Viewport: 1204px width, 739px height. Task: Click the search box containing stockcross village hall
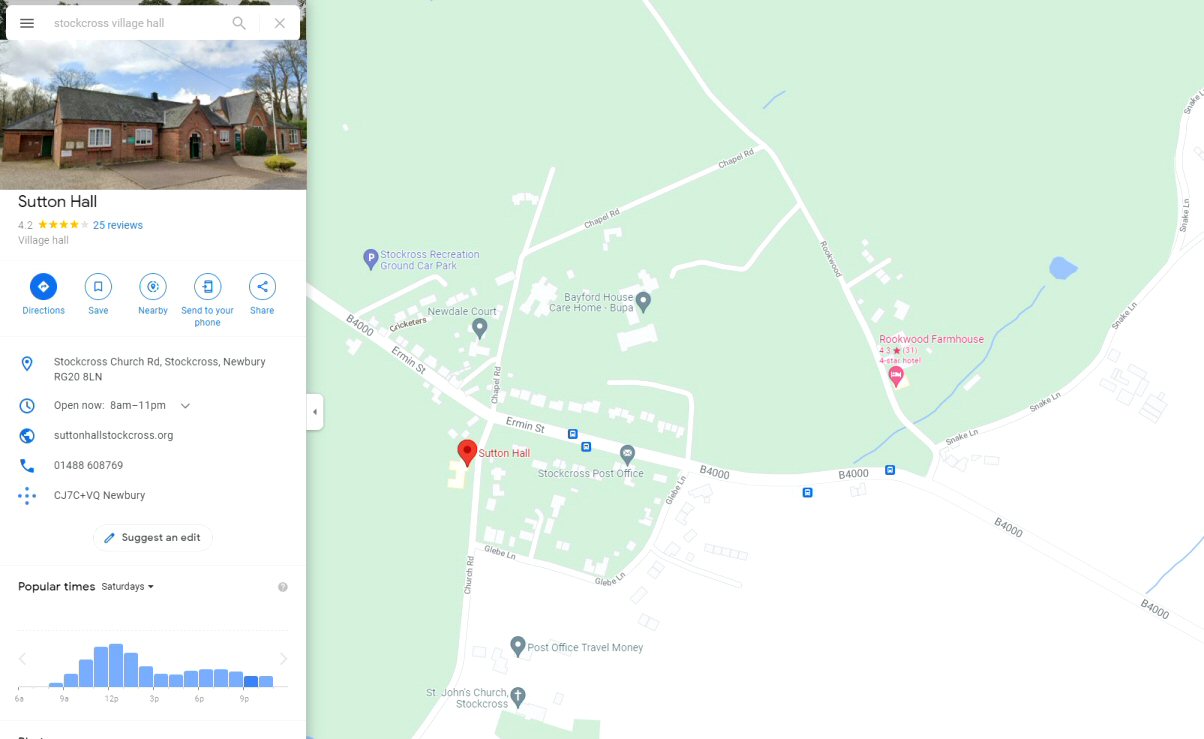(138, 23)
